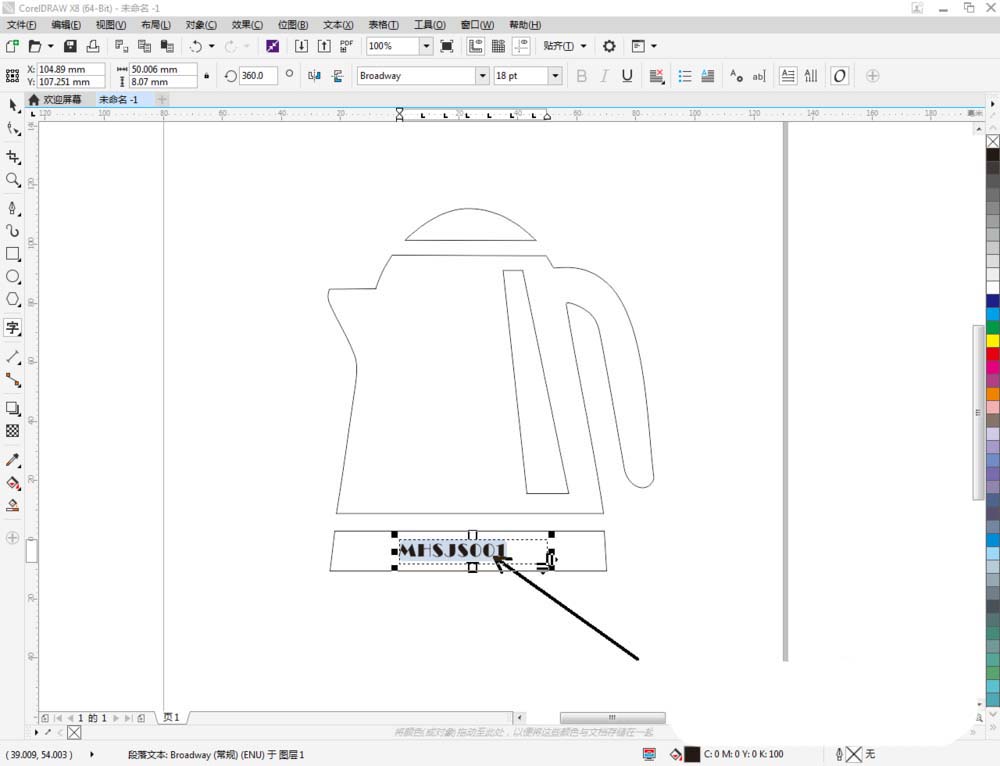Viewport: 1000px width, 766px height.
Task: Click the Import icon
Action: [x=301, y=46]
